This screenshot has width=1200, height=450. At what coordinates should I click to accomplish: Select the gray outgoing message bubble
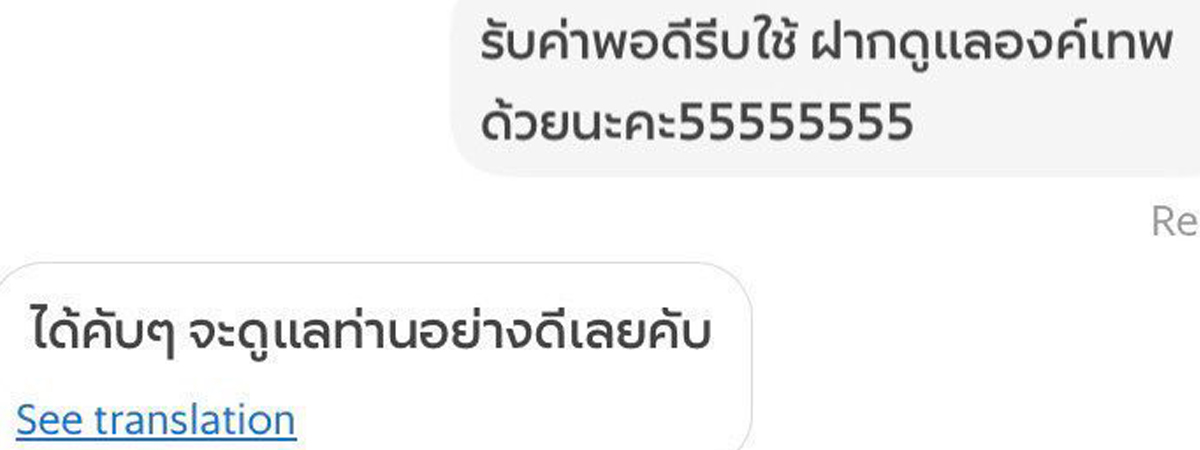point(826,88)
